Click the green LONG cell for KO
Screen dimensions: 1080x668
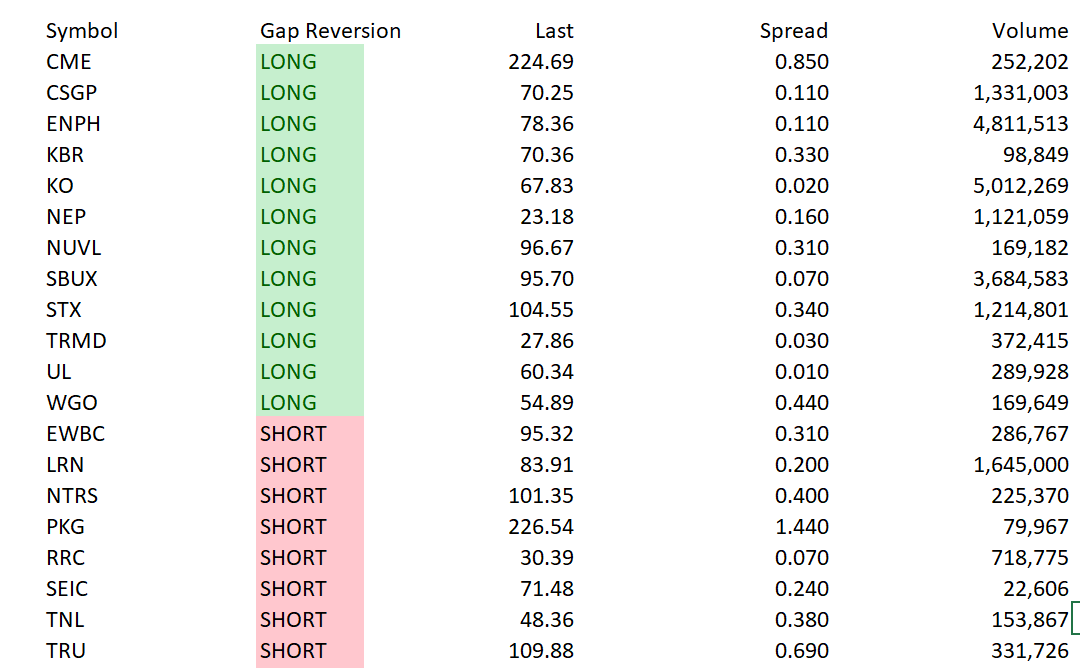(310, 186)
